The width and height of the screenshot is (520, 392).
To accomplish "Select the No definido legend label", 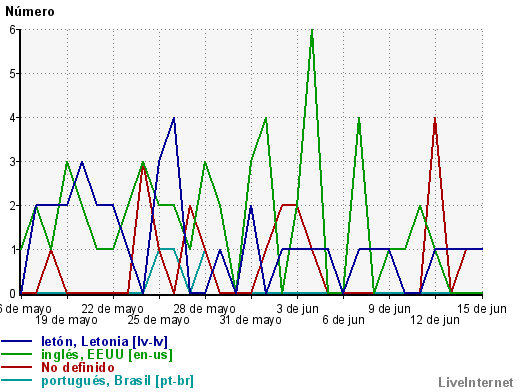I will click(x=78, y=367).
